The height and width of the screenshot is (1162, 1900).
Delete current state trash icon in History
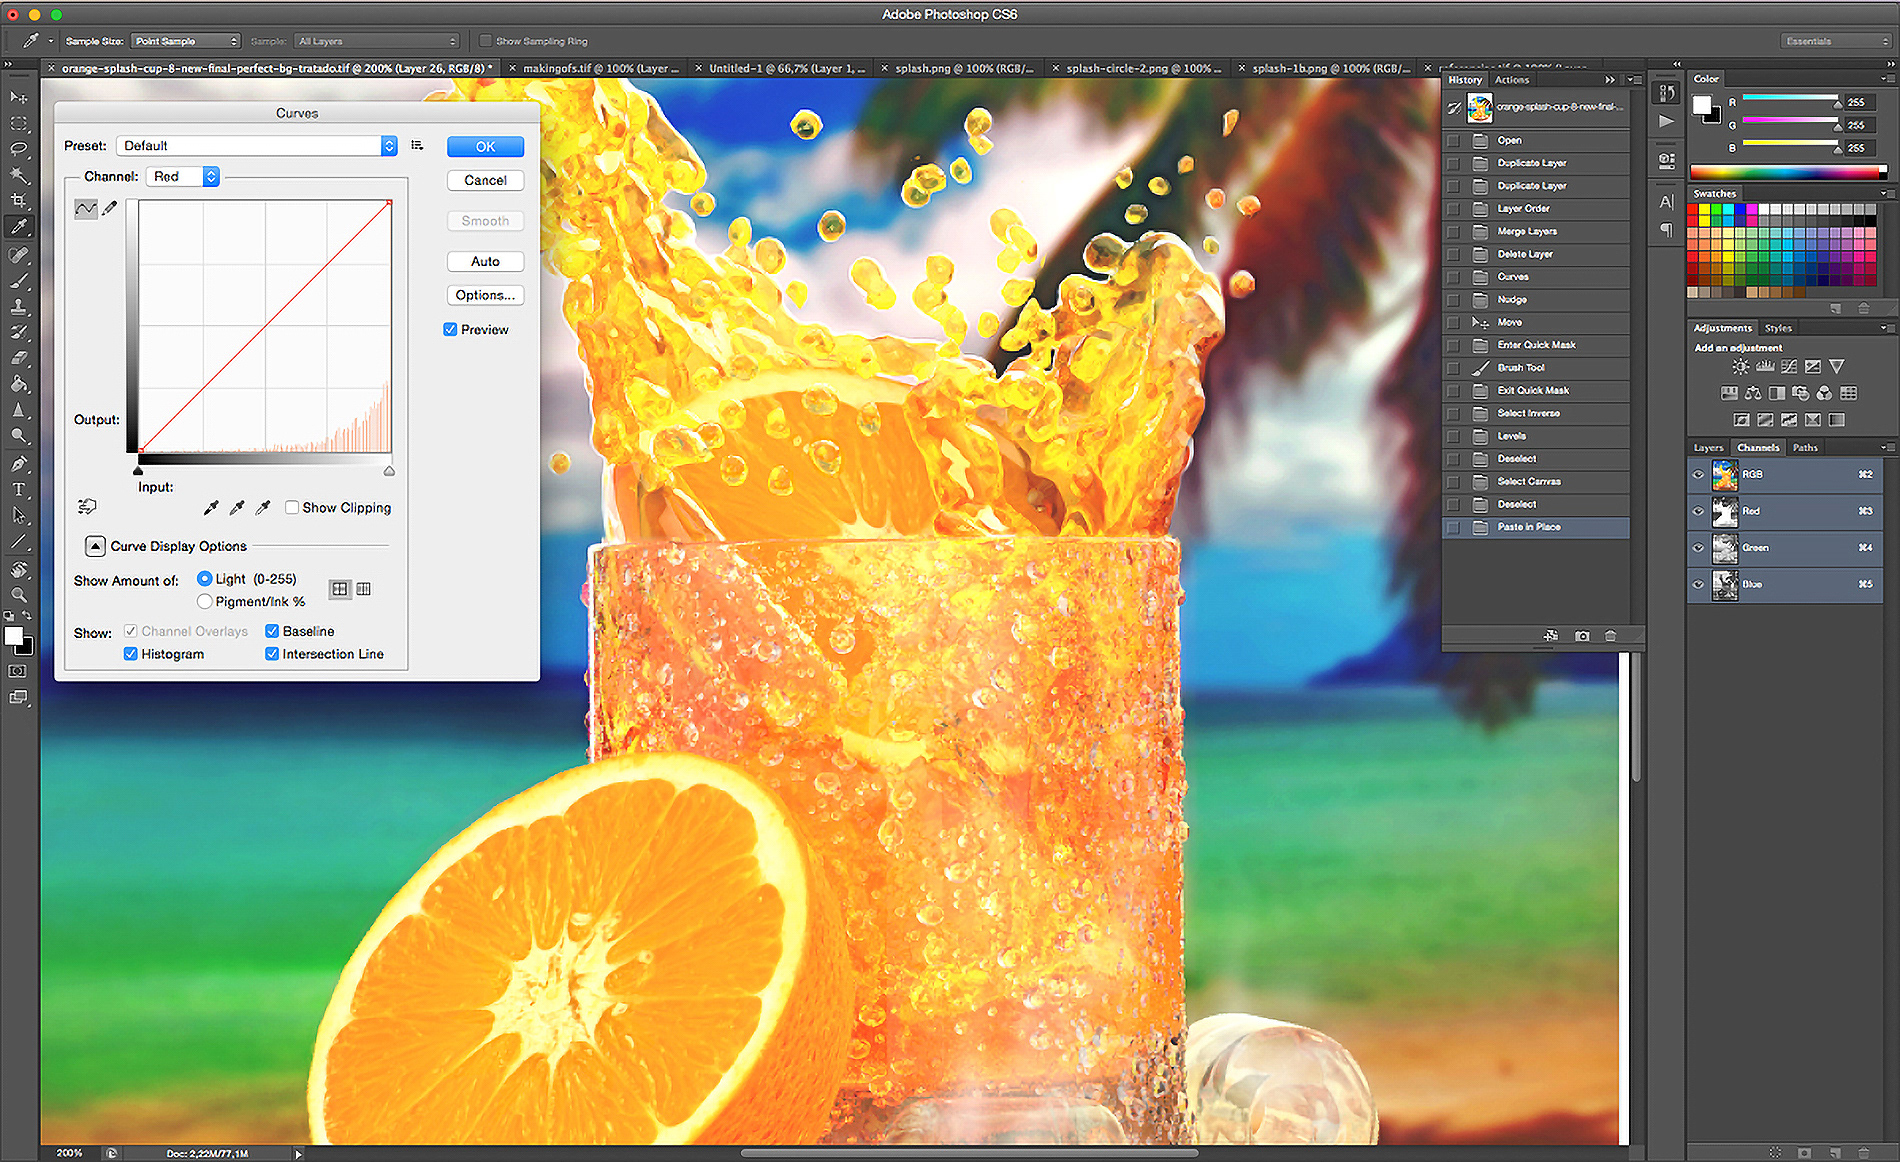(x=1610, y=636)
